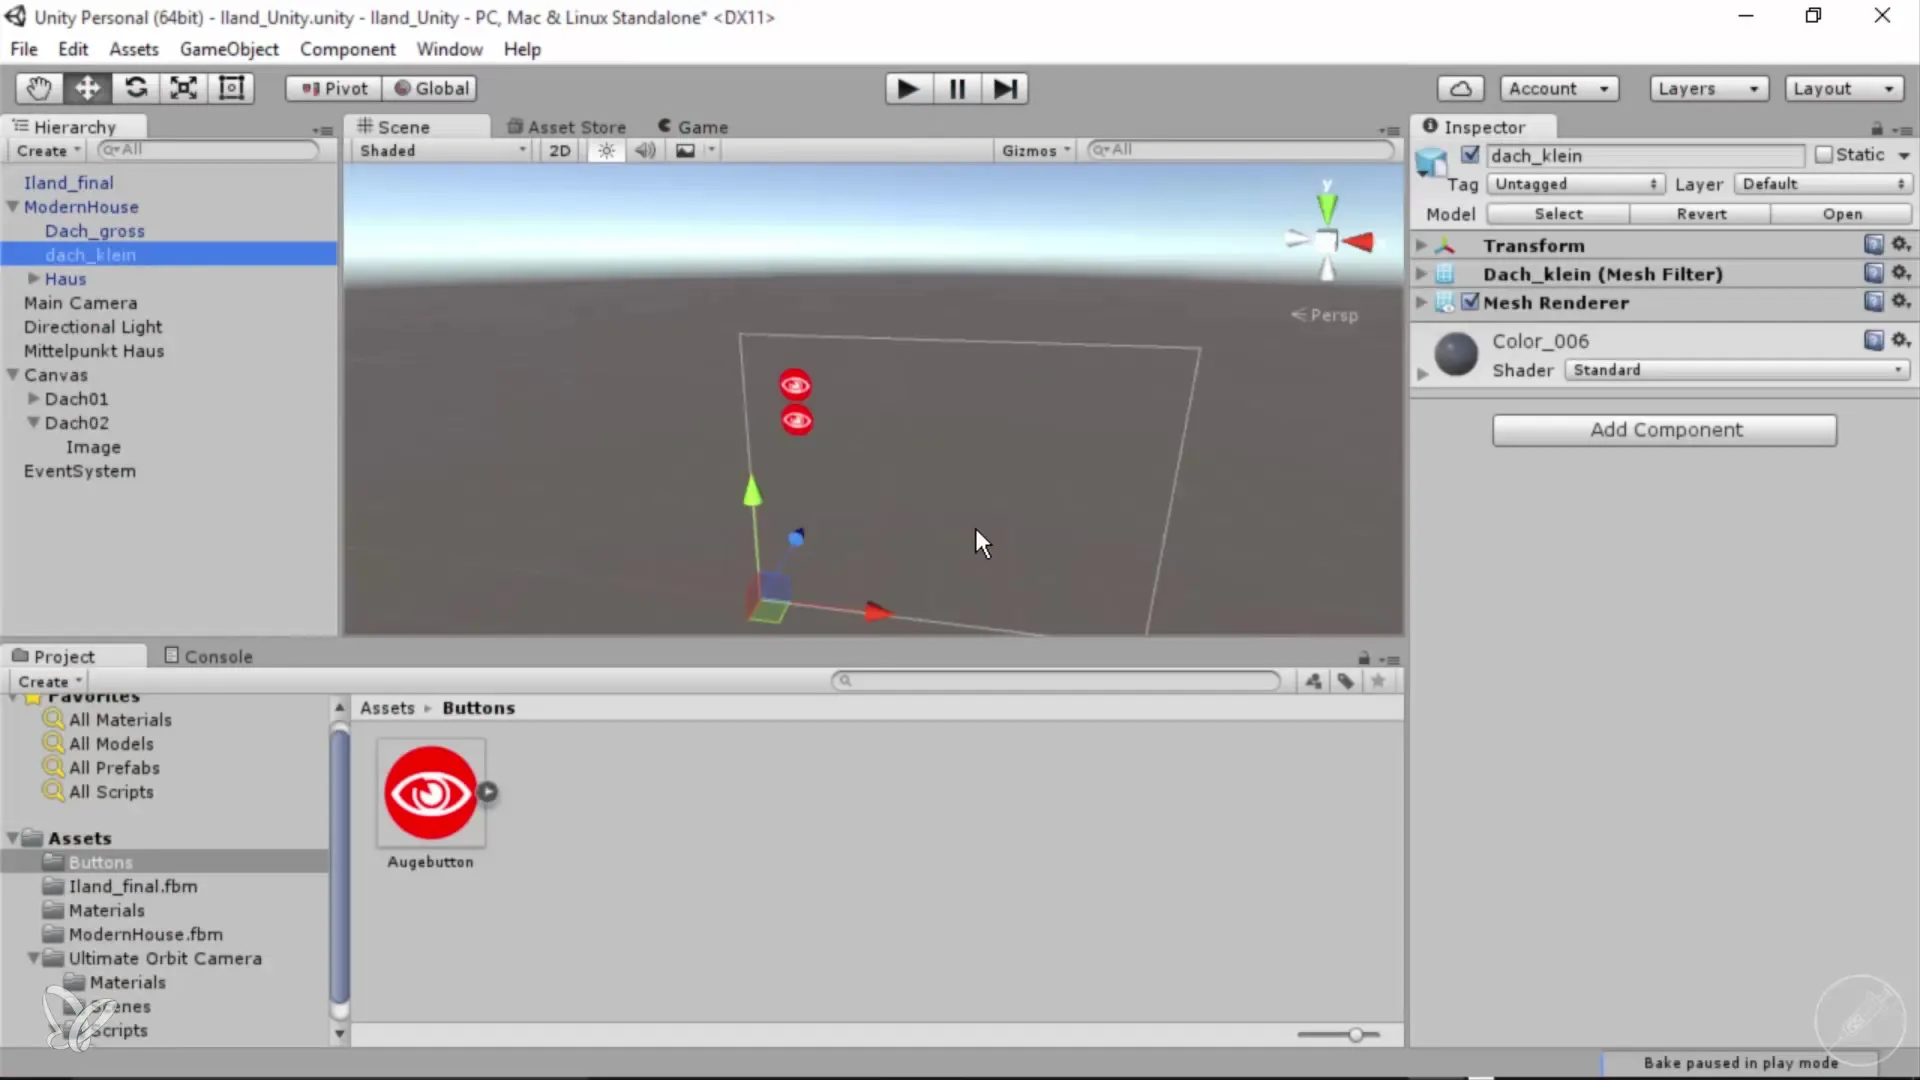Open the GameObject menu
1920x1080 pixels.
click(x=229, y=49)
